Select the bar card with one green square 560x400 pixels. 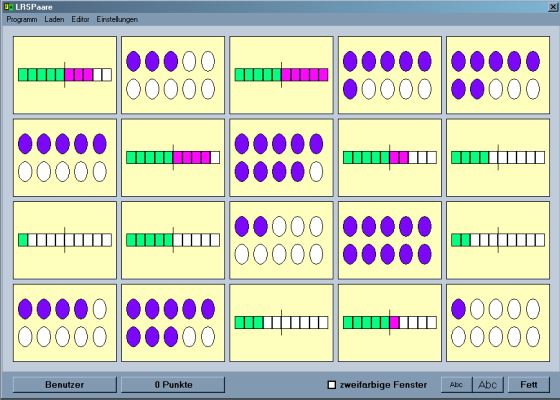(x=65, y=240)
